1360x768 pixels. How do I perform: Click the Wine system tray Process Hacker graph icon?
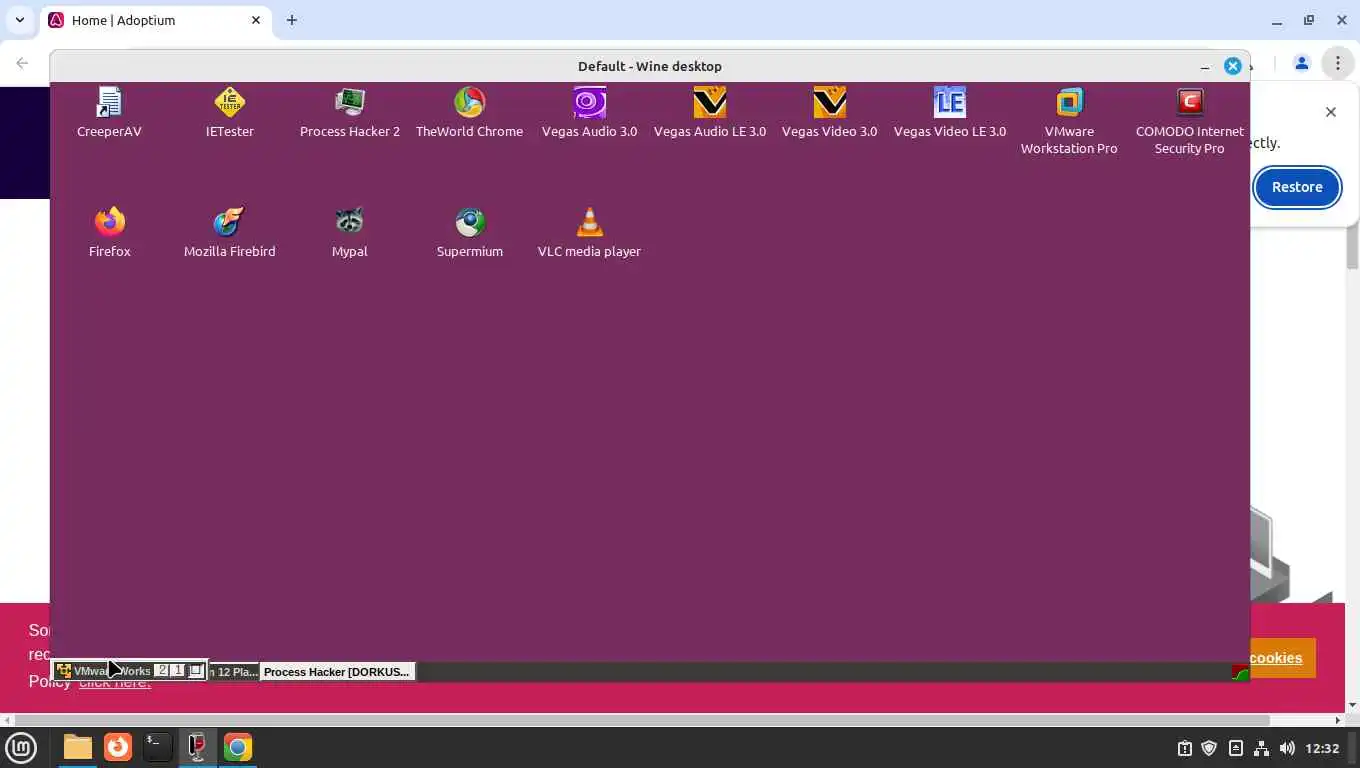click(x=1240, y=672)
